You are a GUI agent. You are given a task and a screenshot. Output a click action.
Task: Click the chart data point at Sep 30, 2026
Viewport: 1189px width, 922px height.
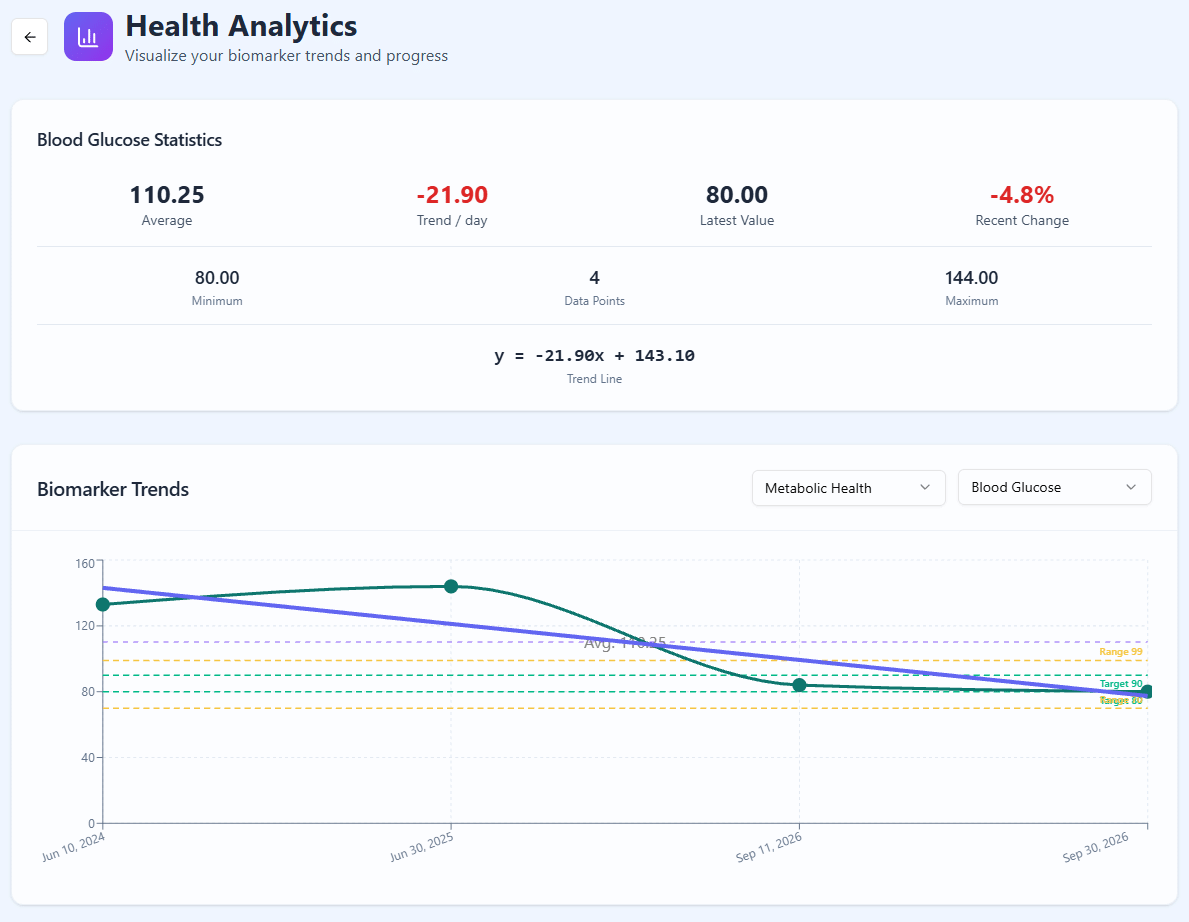(x=1147, y=692)
